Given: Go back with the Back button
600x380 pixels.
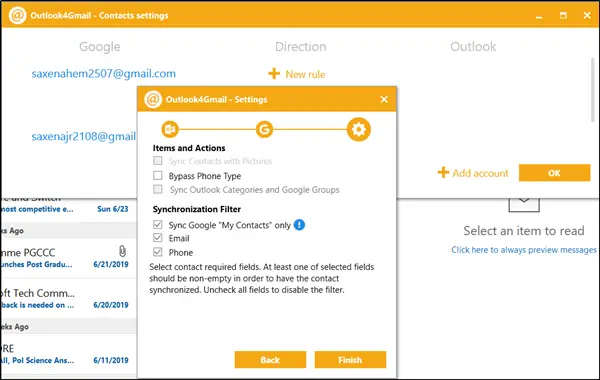Looking at the screenshot, I should (x=270, y=360).
